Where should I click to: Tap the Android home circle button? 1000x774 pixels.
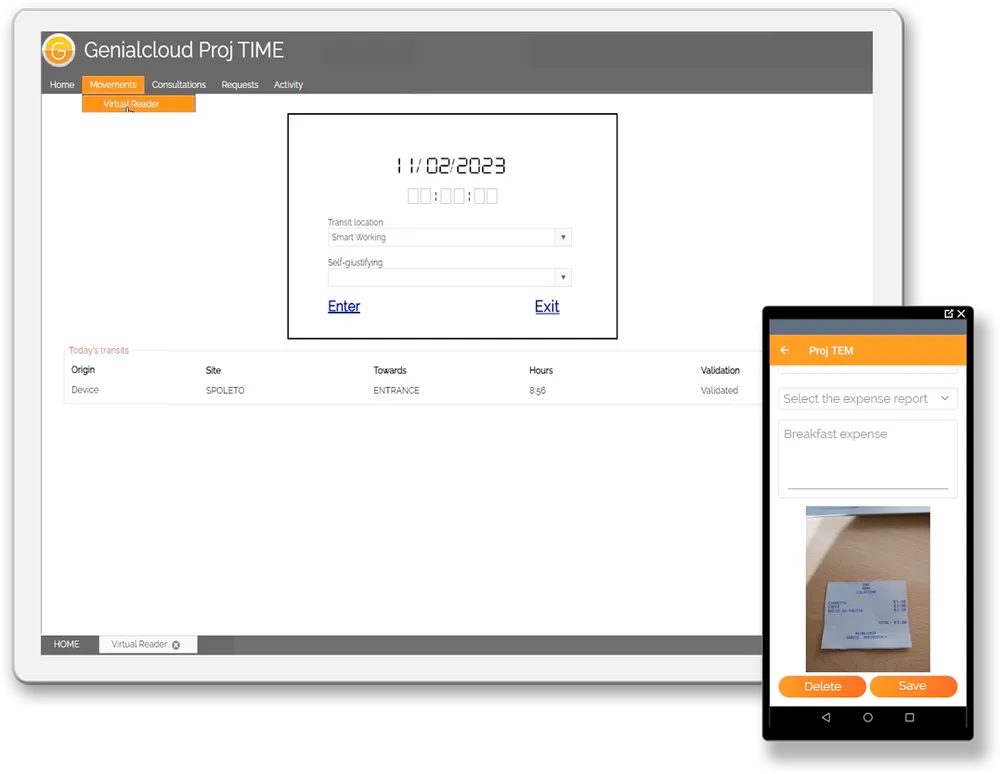[x=867, y=718]
